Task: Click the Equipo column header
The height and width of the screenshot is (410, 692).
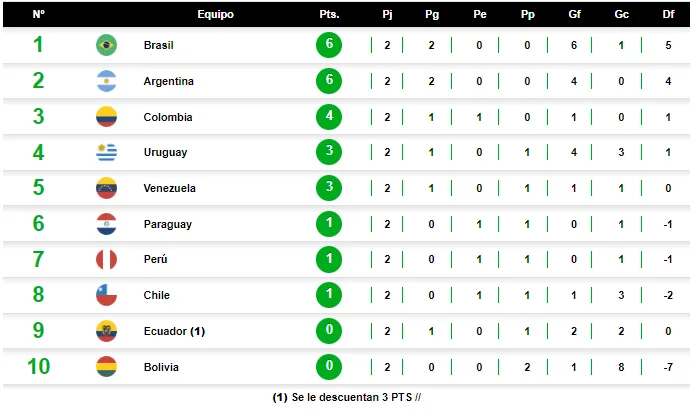Action: [215, 14]
